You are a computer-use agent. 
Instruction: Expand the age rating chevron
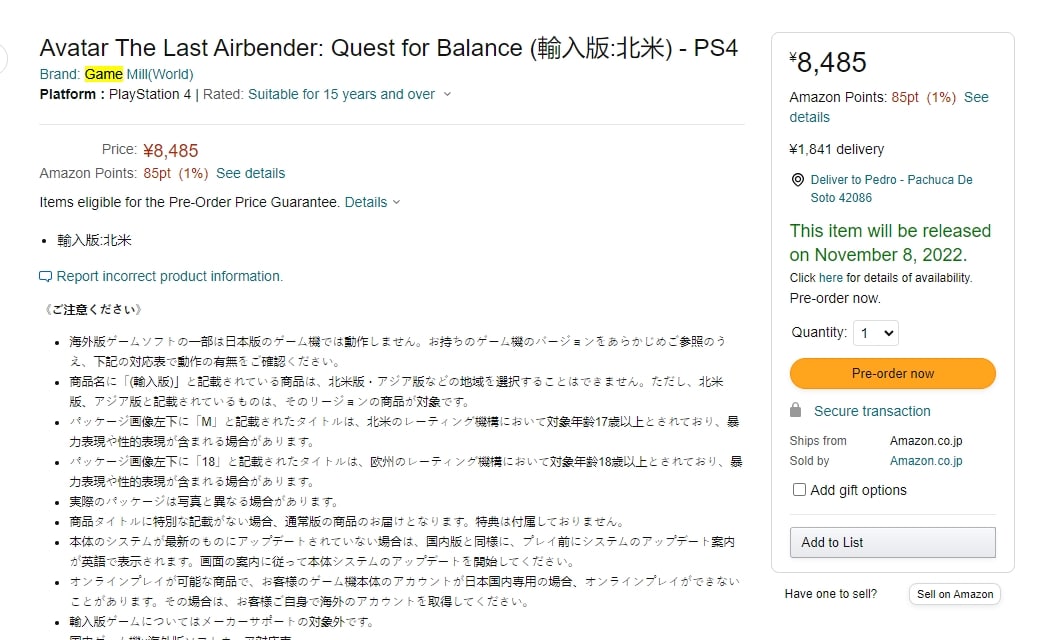click(x=447, y=95)
